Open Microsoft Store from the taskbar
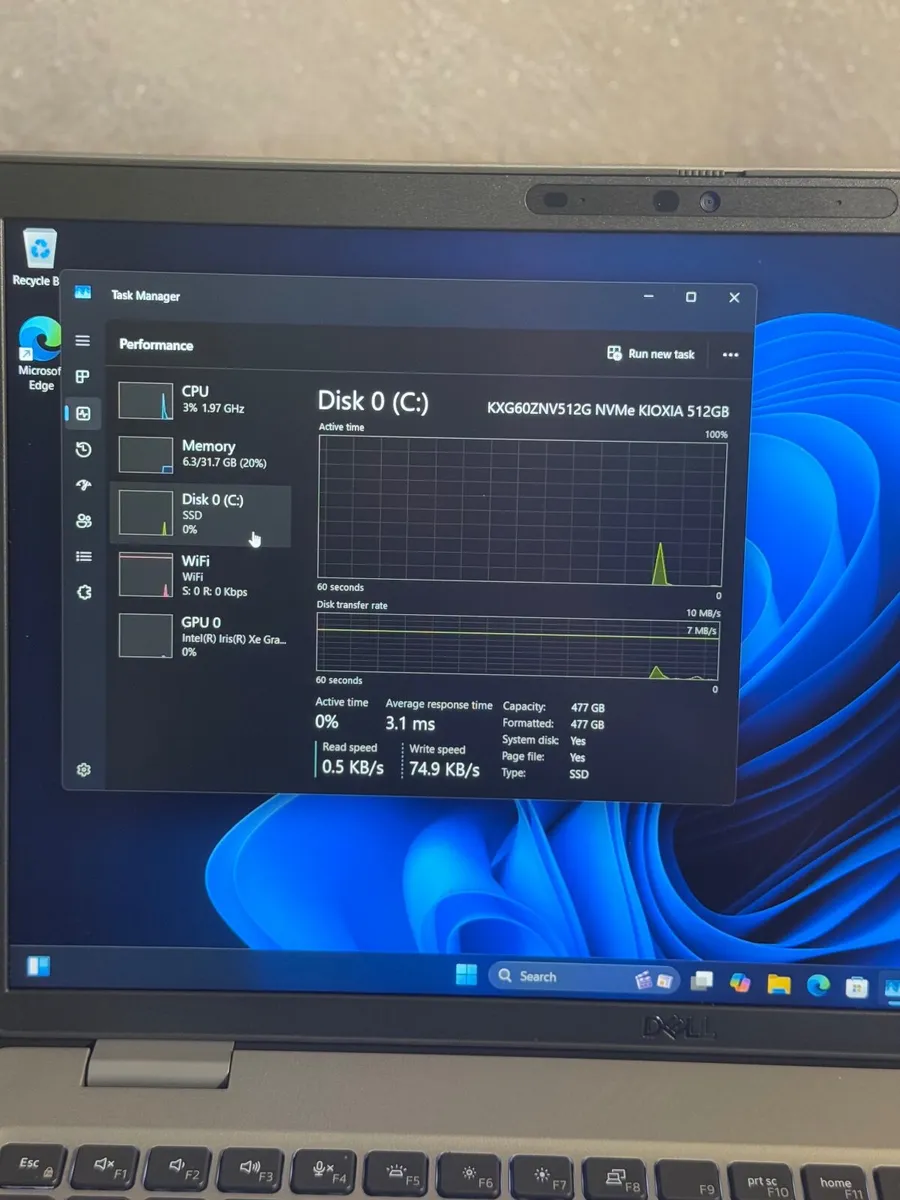The image size is (900, 1200). 857,988
